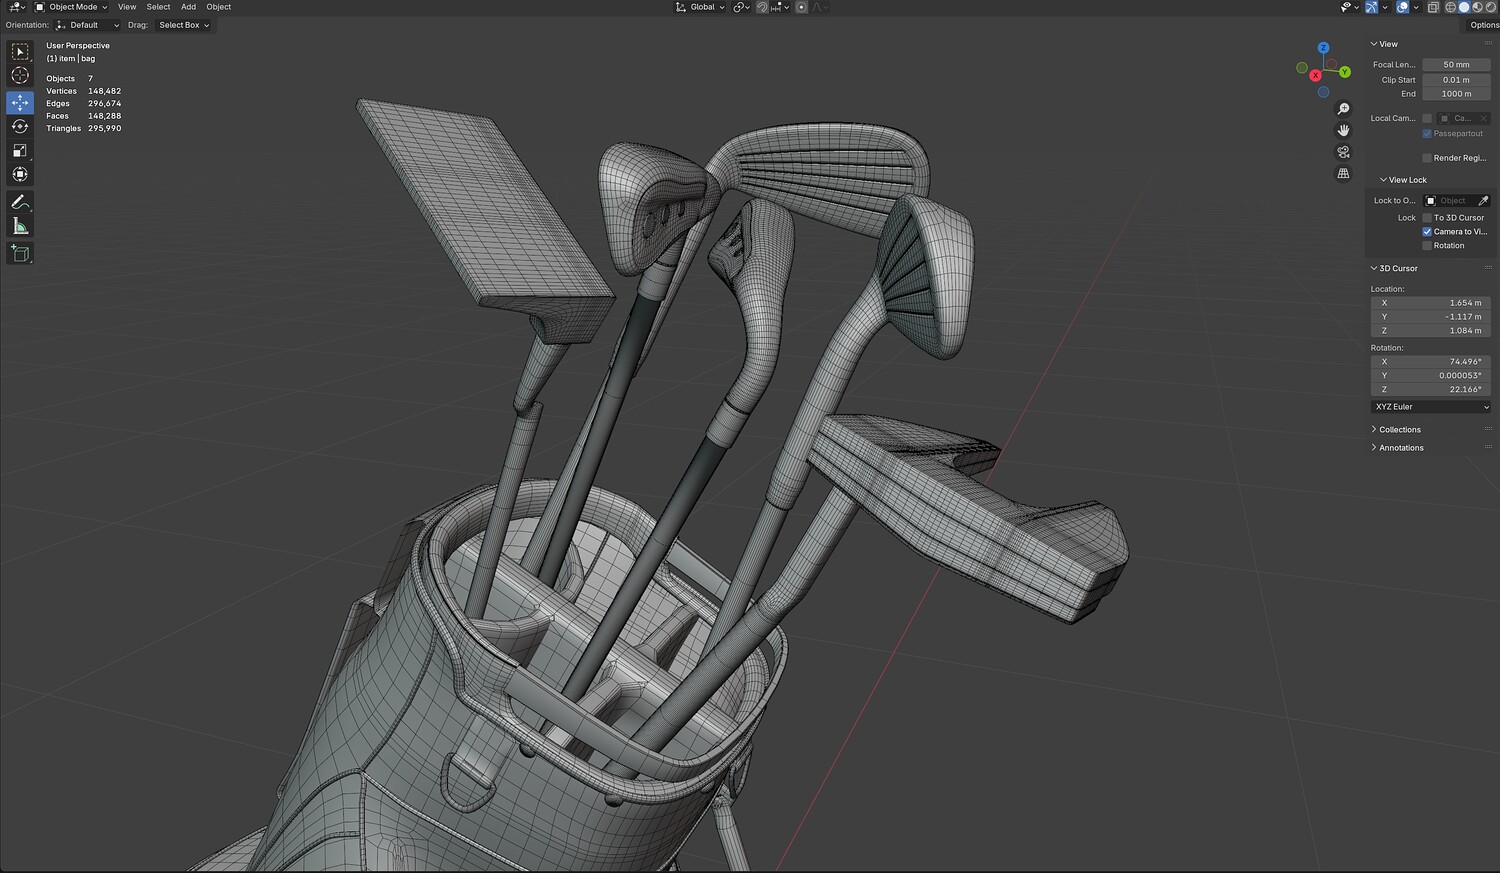Click cursor Rotation Z 22.166° field

[1431, 390]
